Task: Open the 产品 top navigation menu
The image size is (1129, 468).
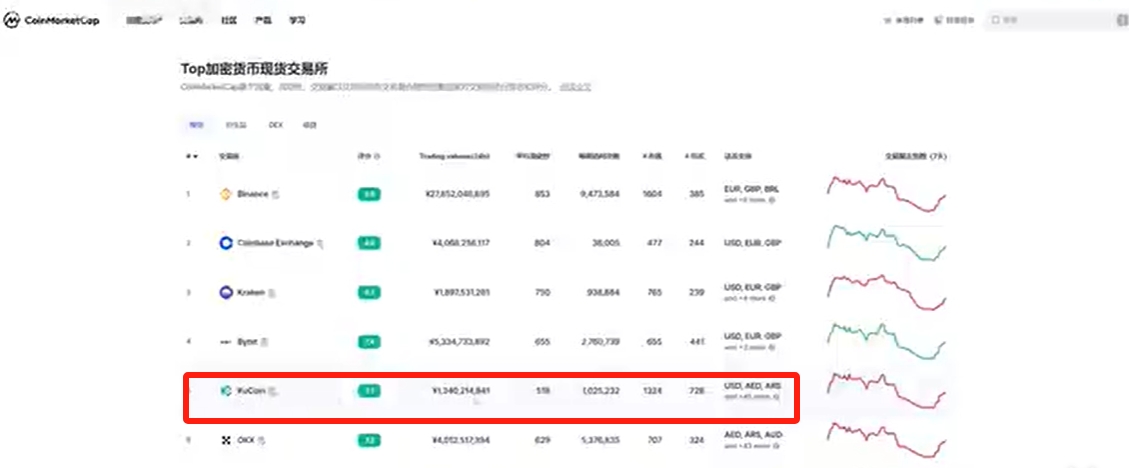Action: click(x=263, y=21)
